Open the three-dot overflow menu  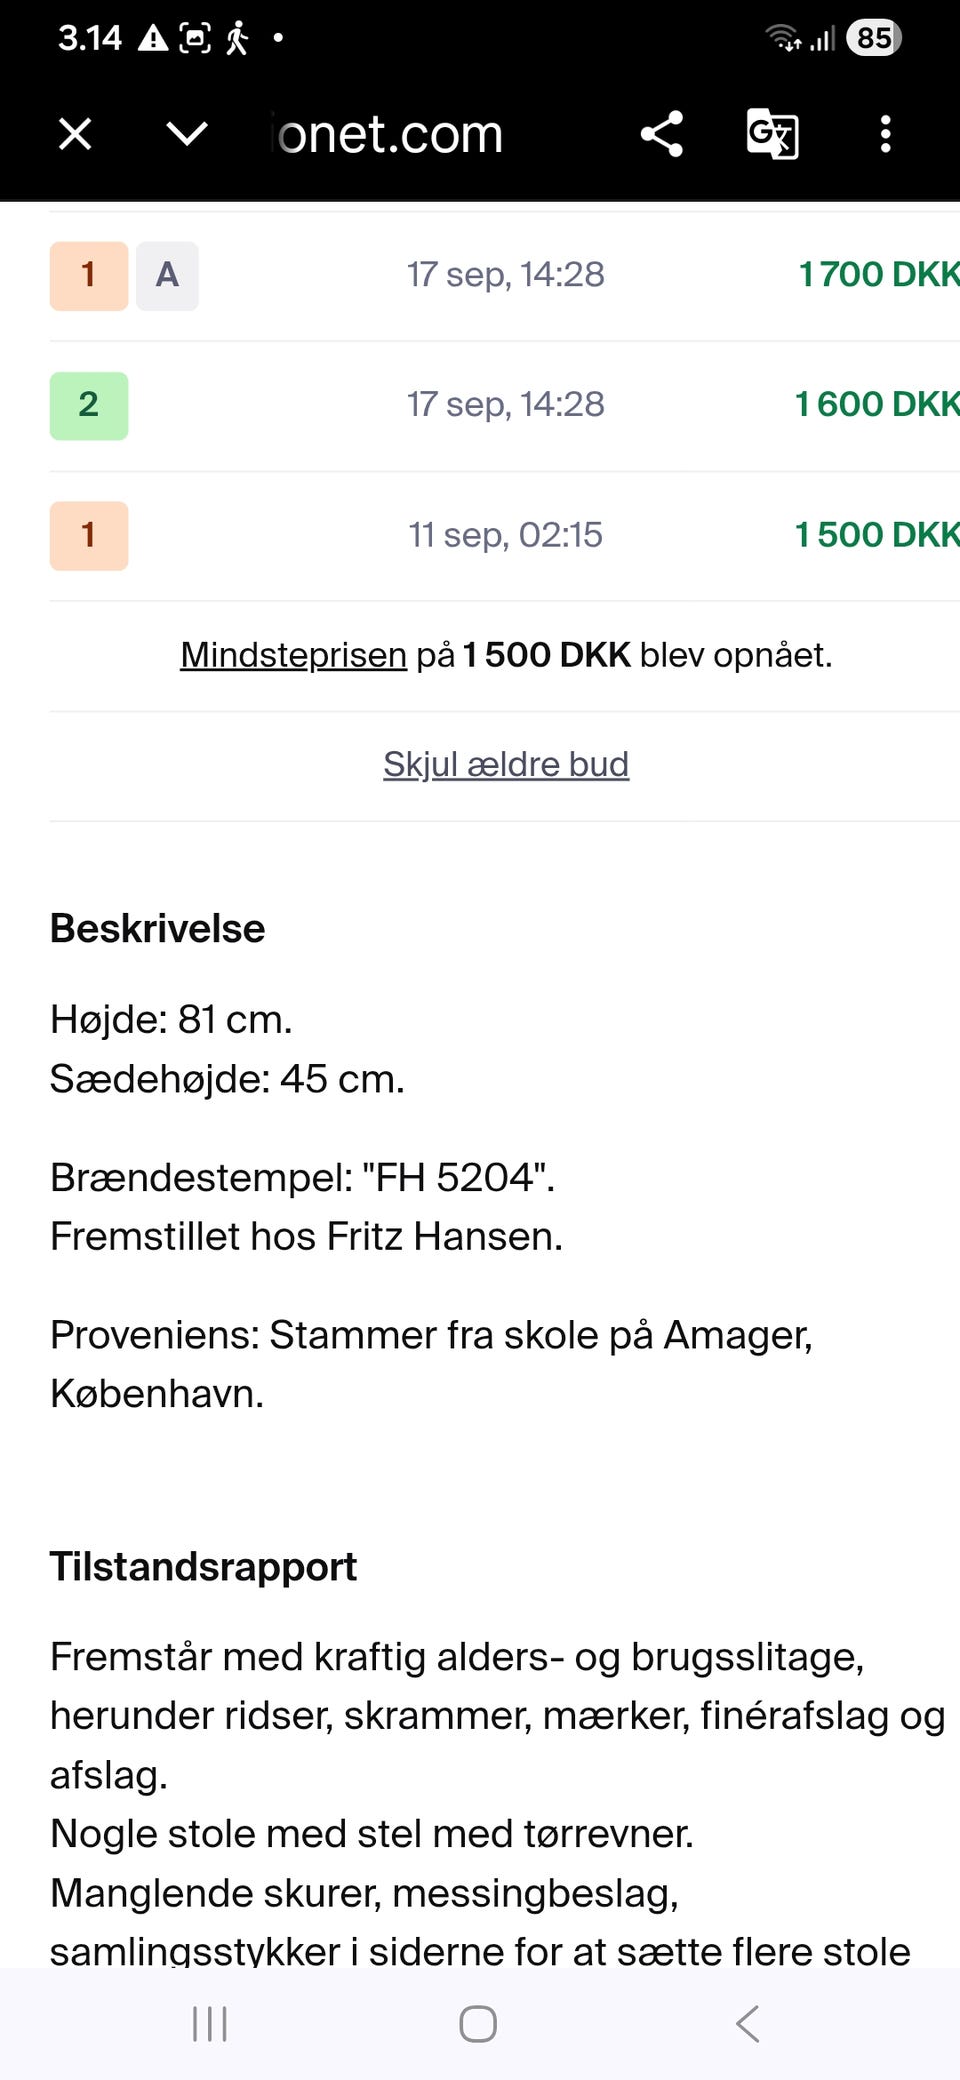(x=885, y=134)
